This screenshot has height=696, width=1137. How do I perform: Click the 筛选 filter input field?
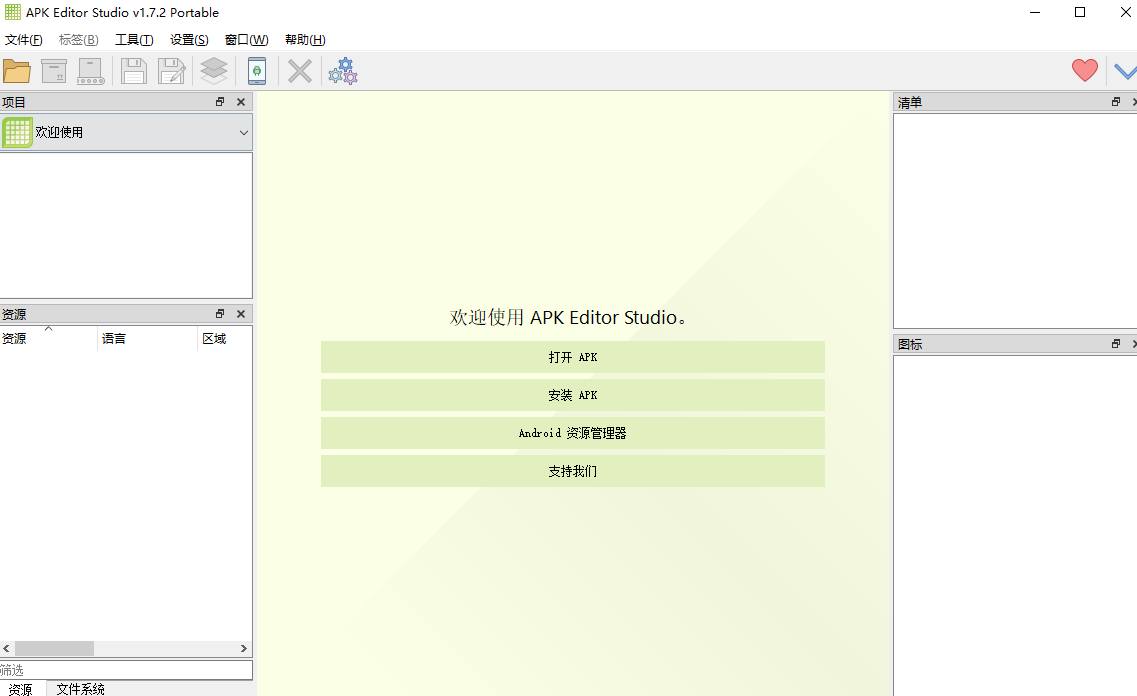(x=126, y=670)
